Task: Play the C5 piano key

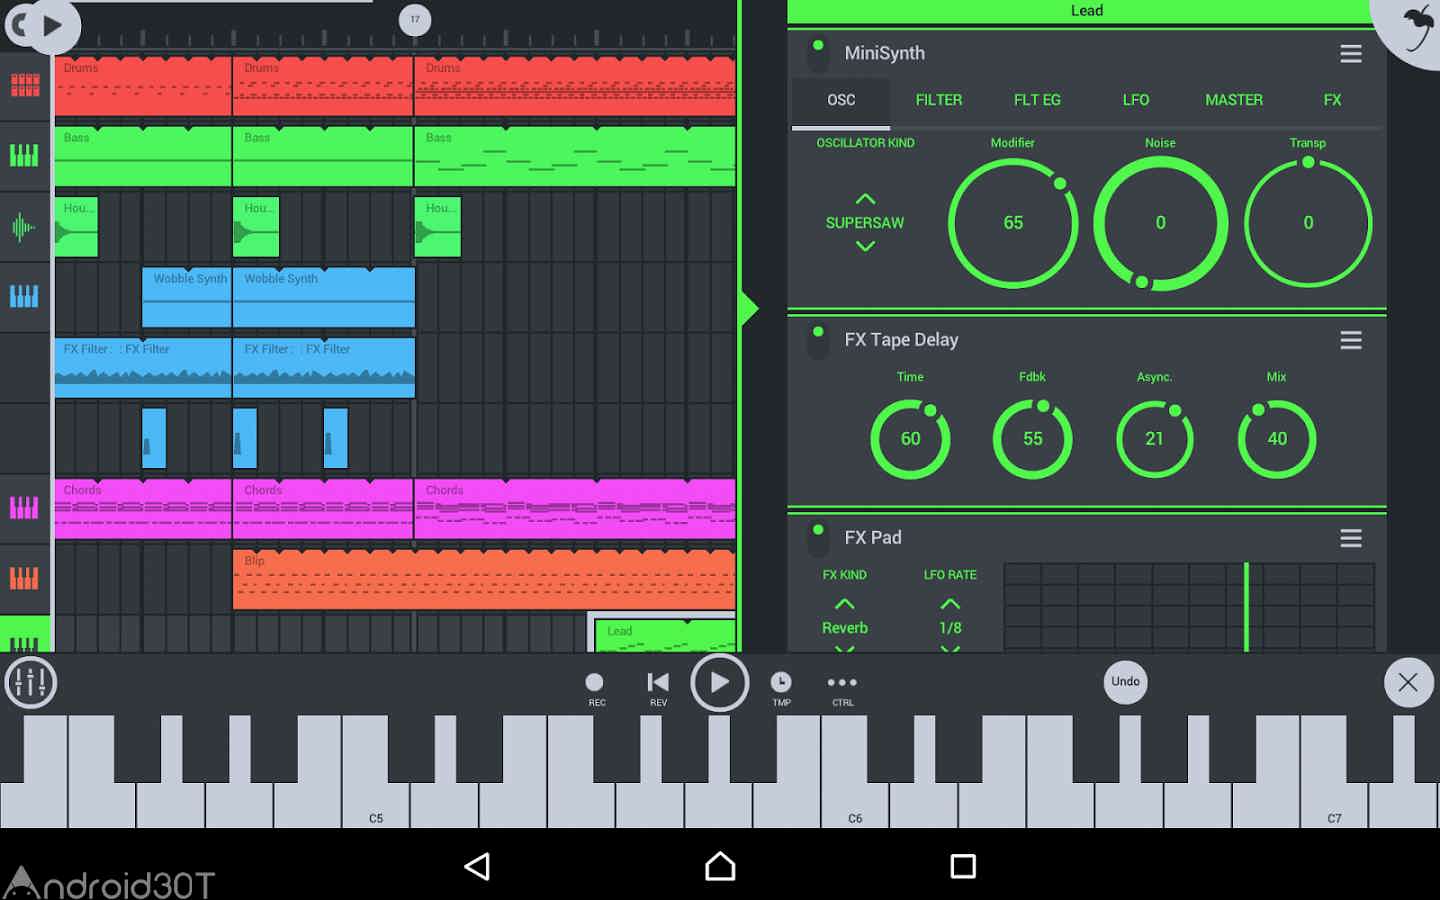Action: click(x=376, y=805)
